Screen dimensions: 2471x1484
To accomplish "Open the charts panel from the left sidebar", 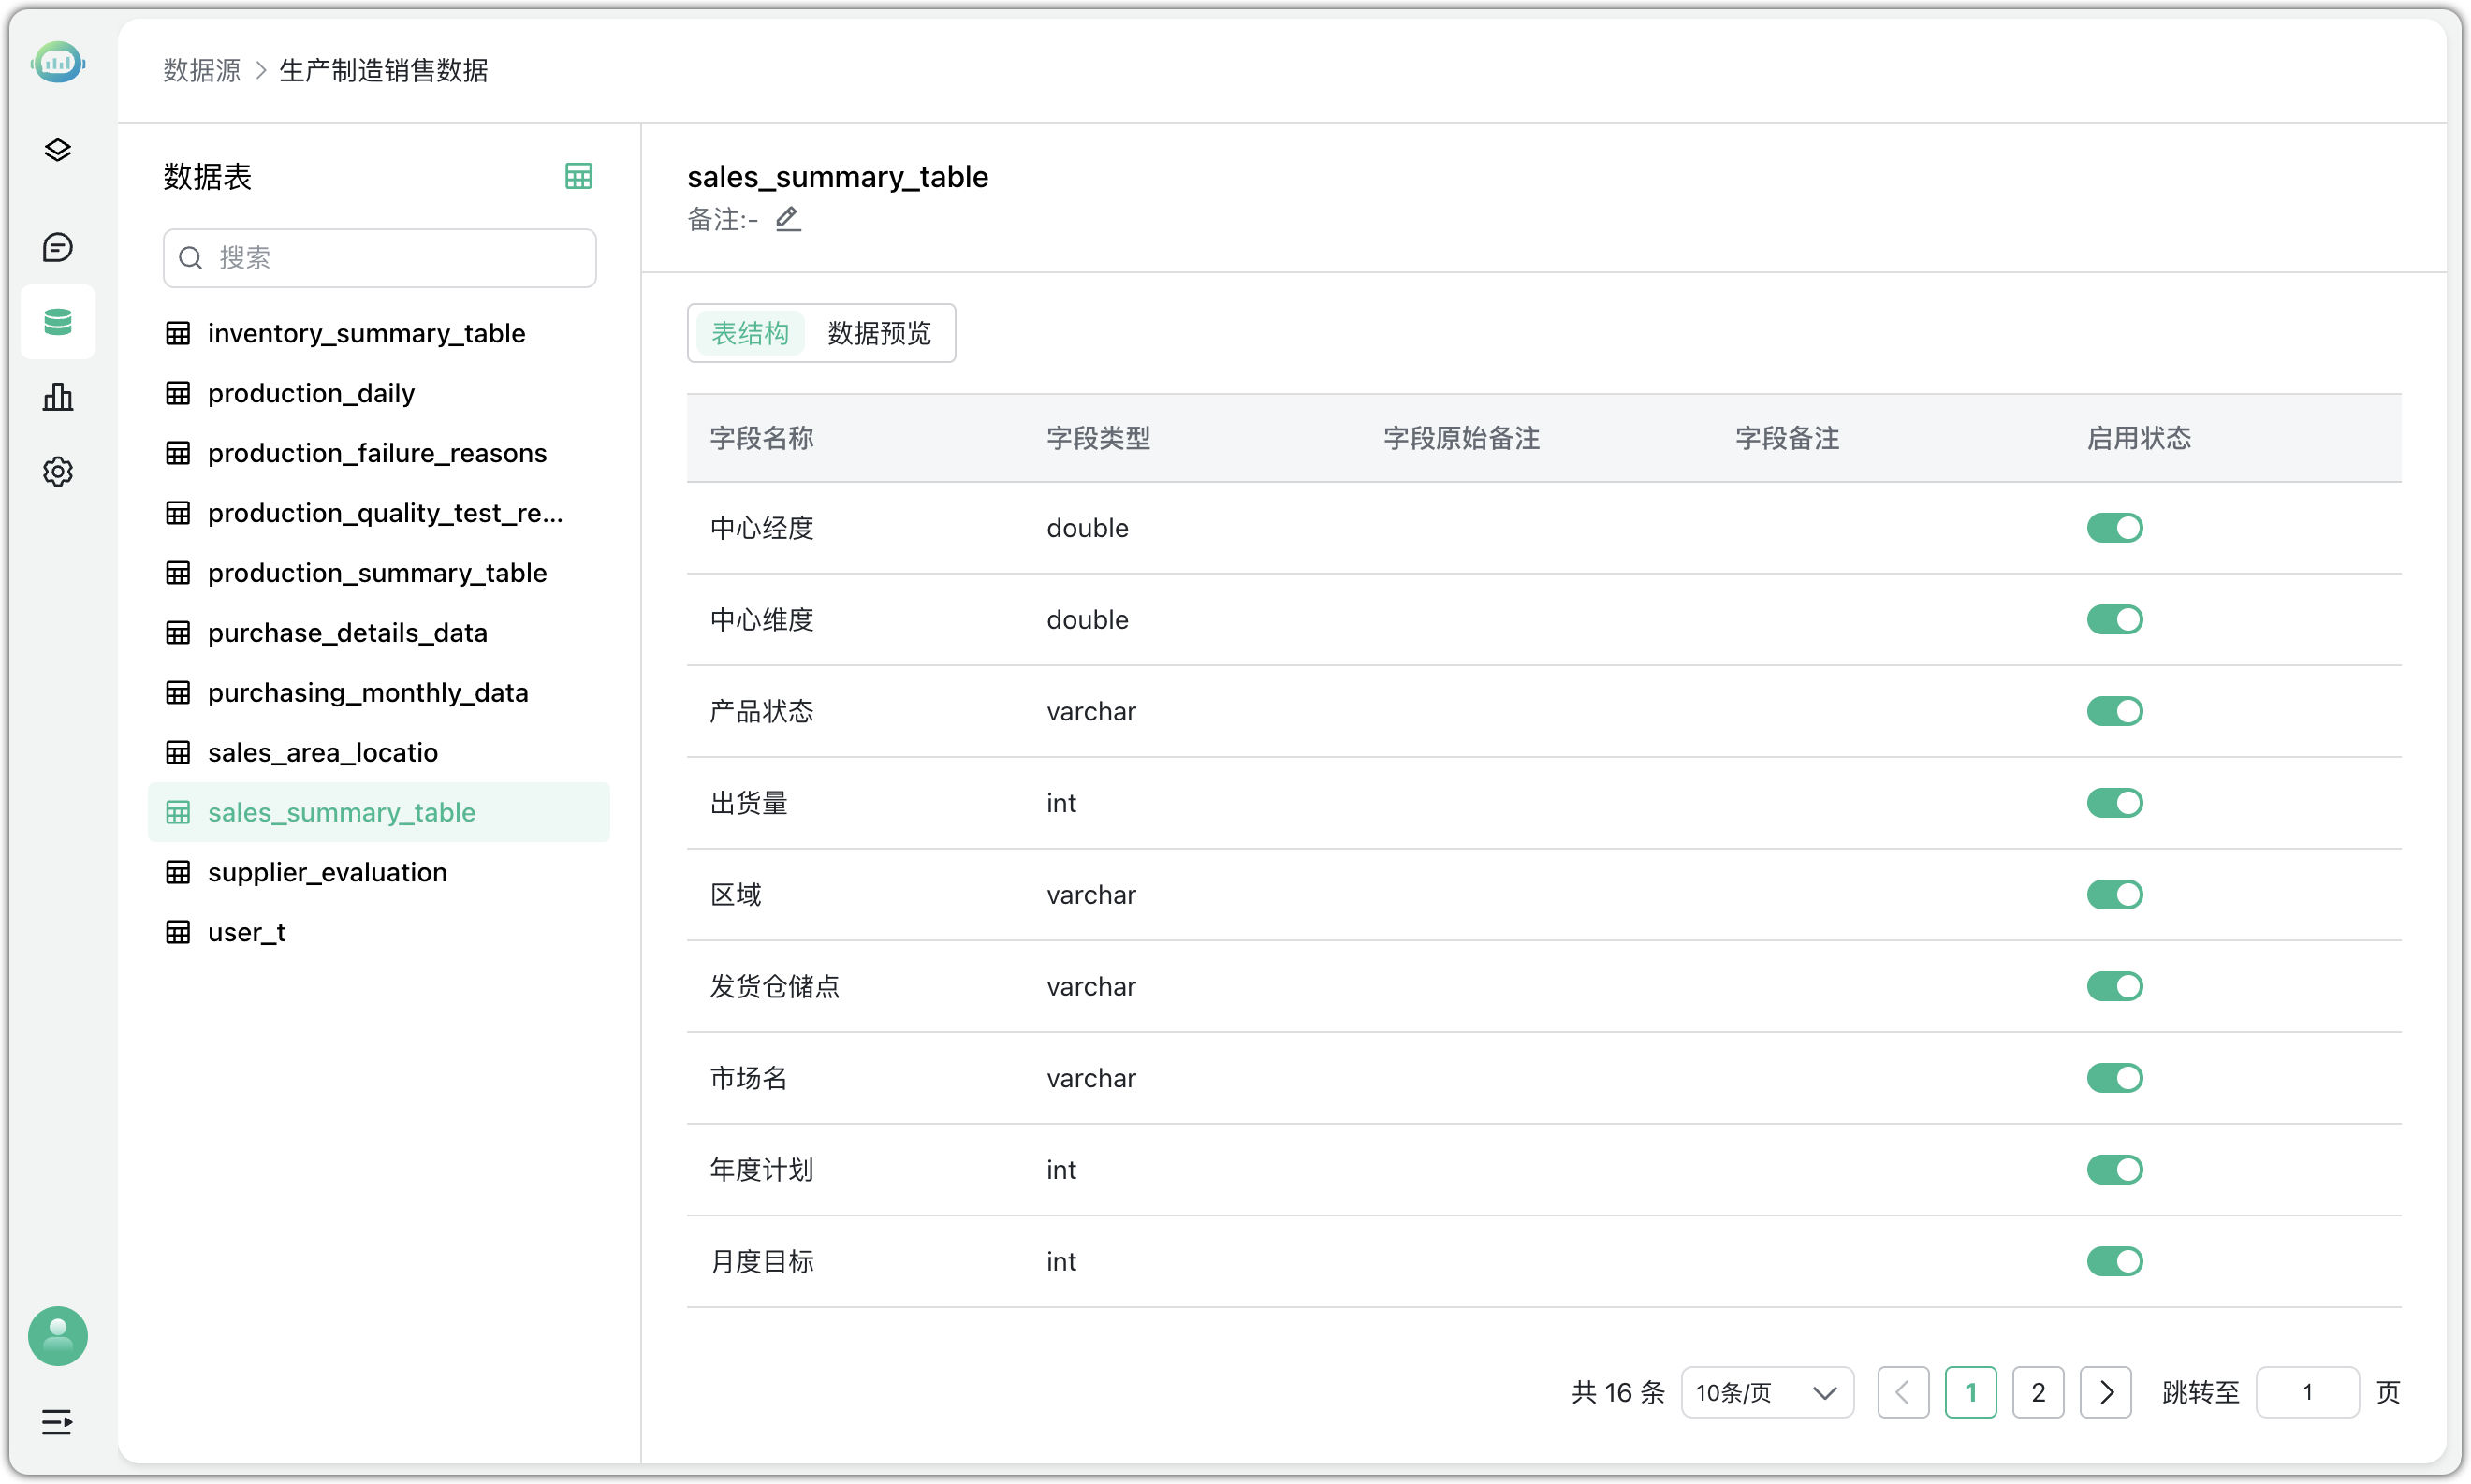I will point(57,396).
